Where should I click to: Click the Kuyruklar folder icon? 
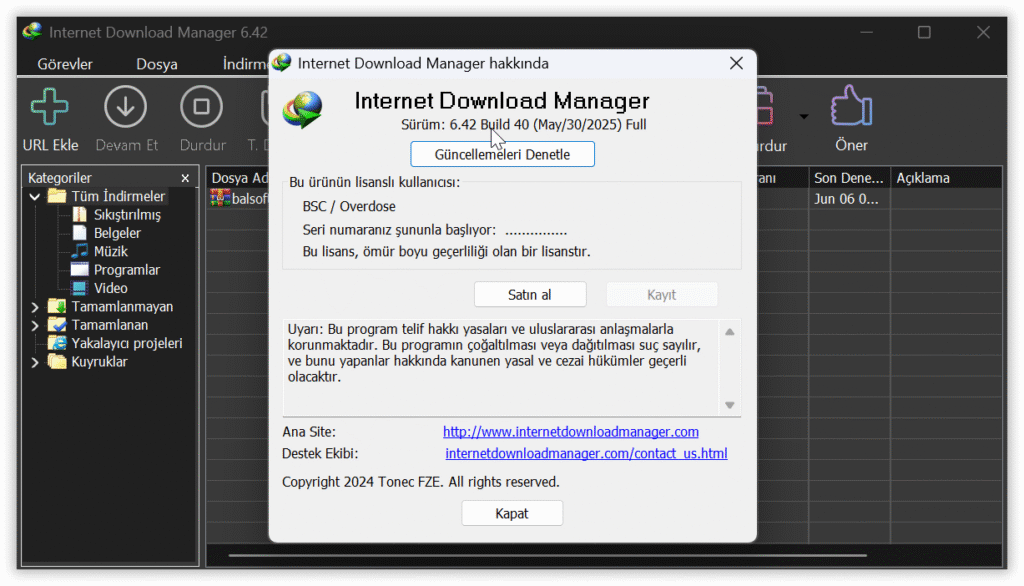[x=57, y=361]
